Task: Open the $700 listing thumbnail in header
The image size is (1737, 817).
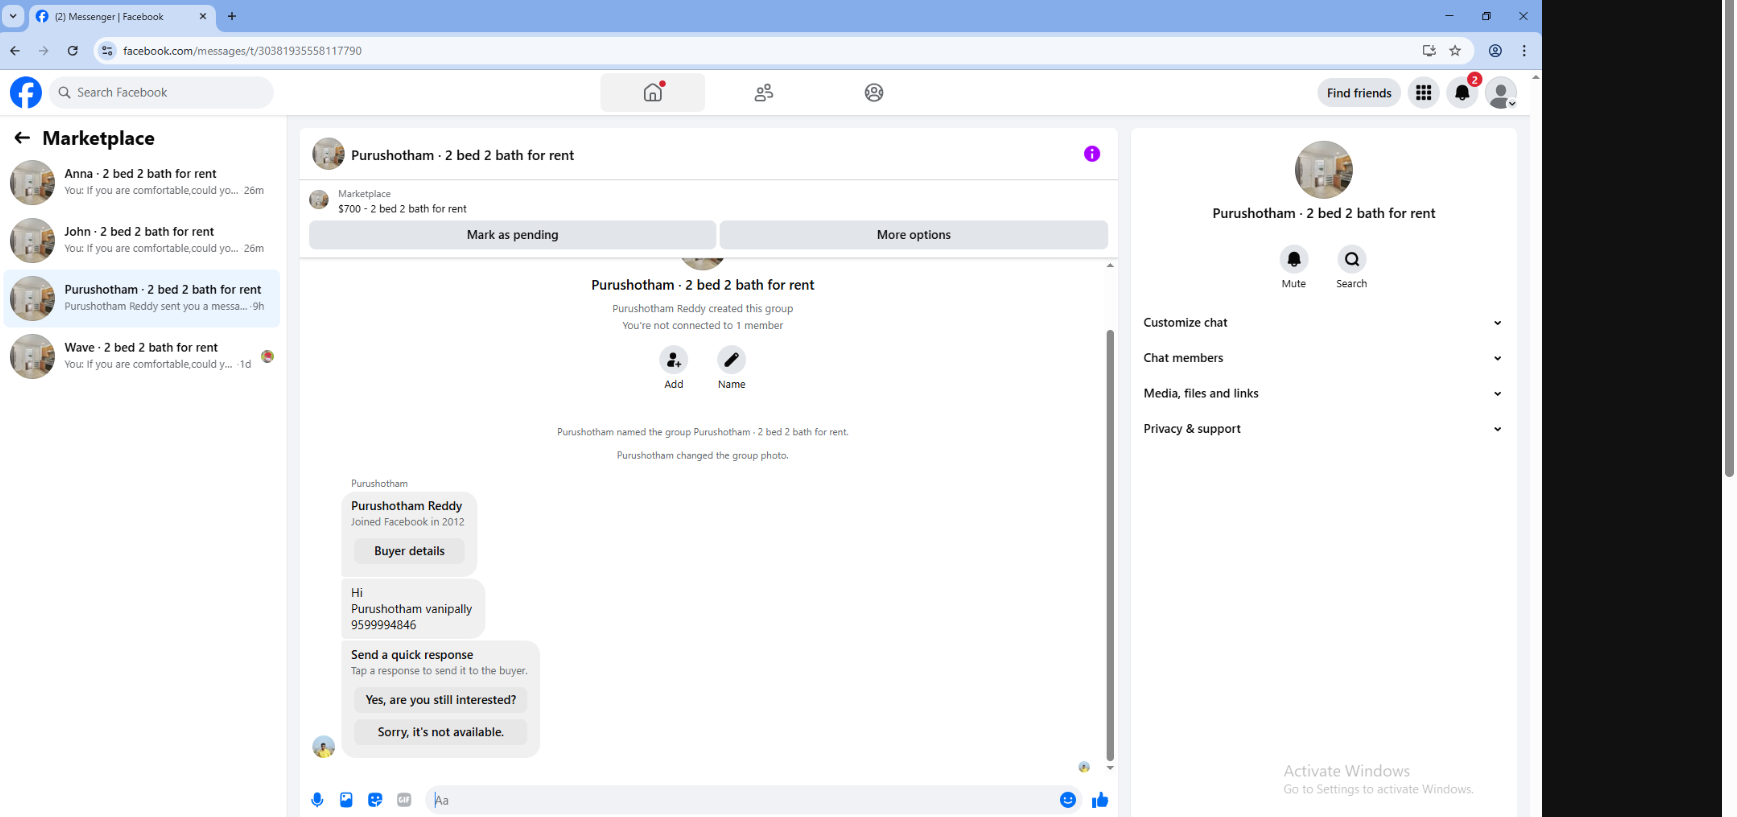Action: (x=319, y=200)
